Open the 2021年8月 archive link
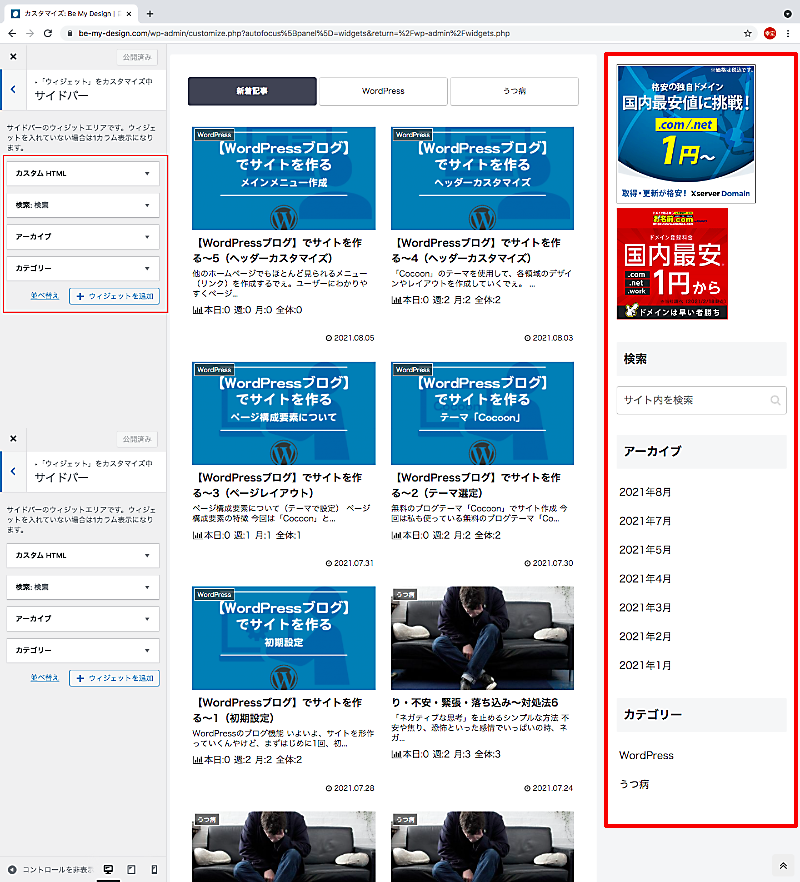 pyautogui.click(x=645, y=492)
